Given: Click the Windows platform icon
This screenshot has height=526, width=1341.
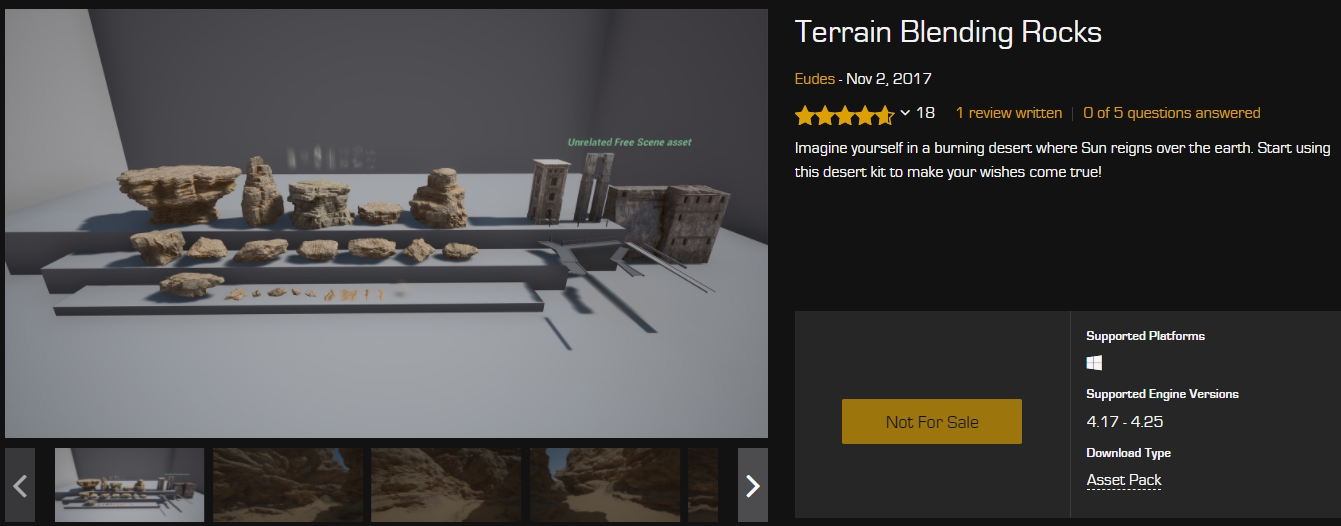Looking at the screenshot, I should [x=1094, y=363].
